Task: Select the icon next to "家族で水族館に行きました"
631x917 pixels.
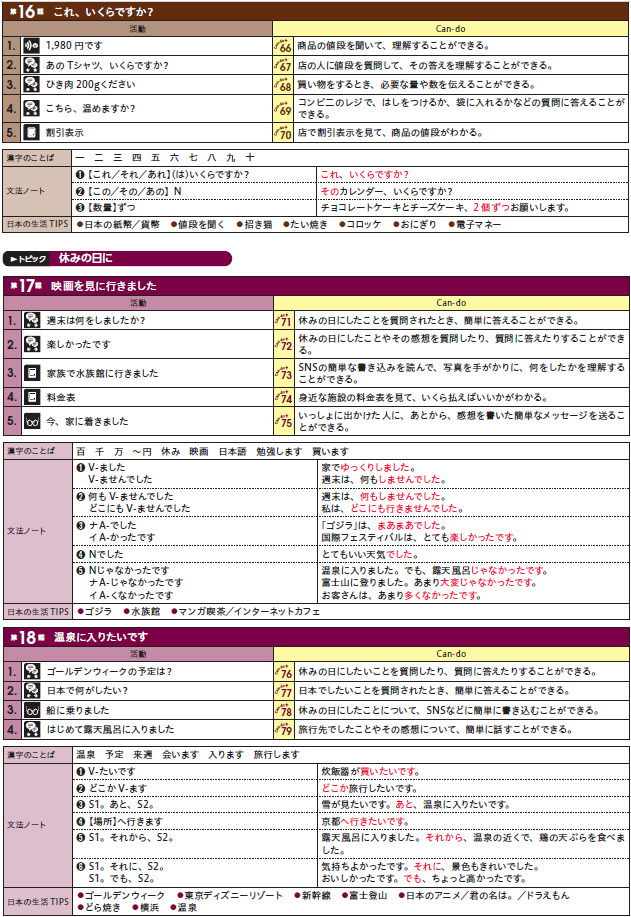Action: [x=31, y=373]
